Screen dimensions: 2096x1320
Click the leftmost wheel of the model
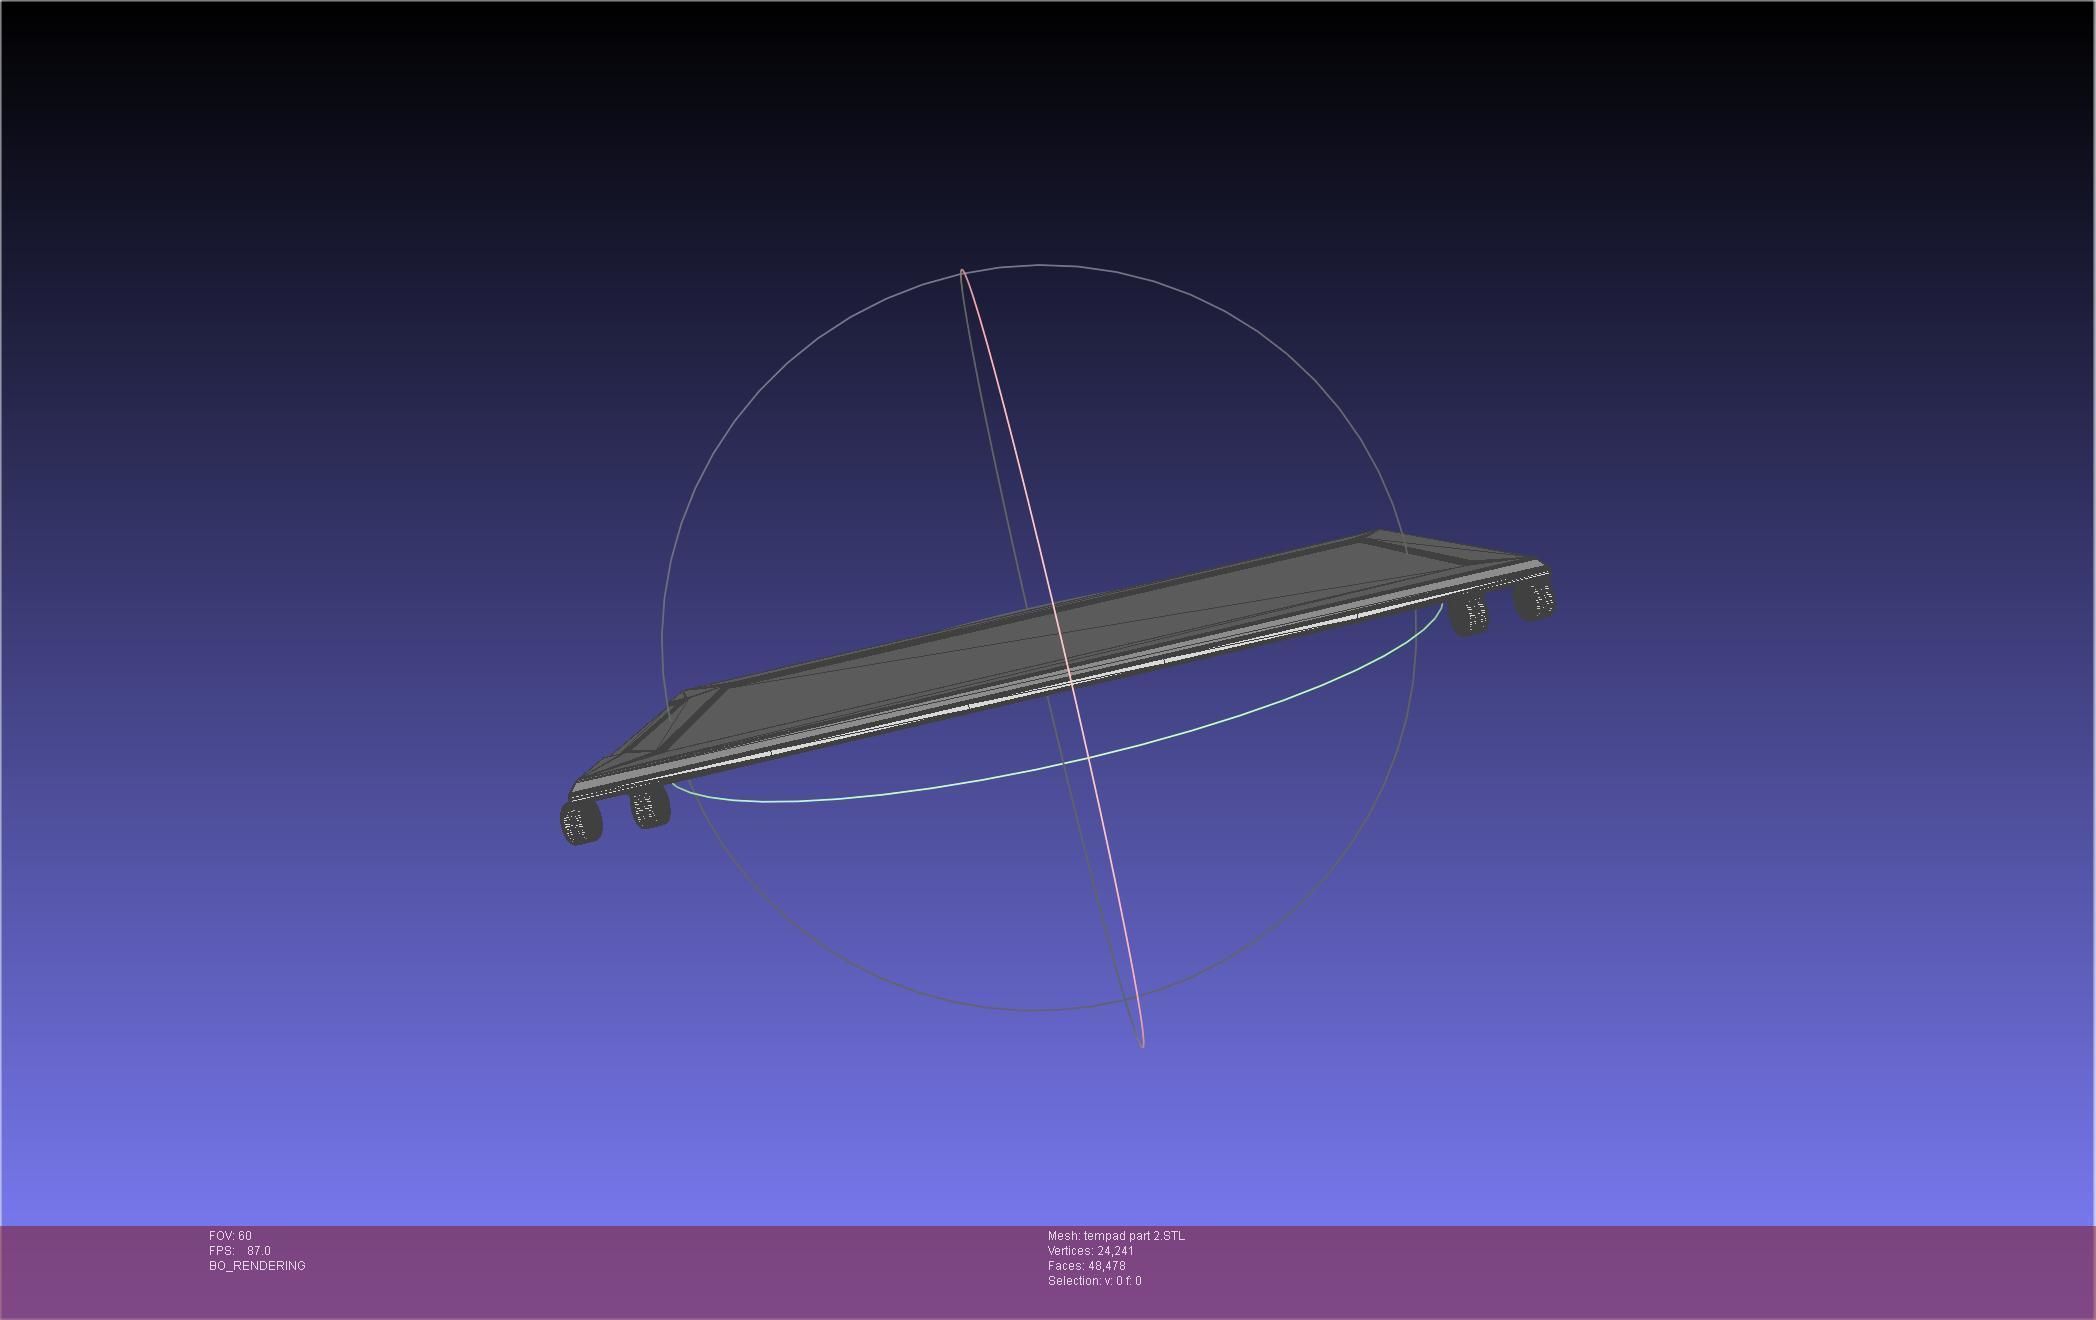[x=581, y=822]
